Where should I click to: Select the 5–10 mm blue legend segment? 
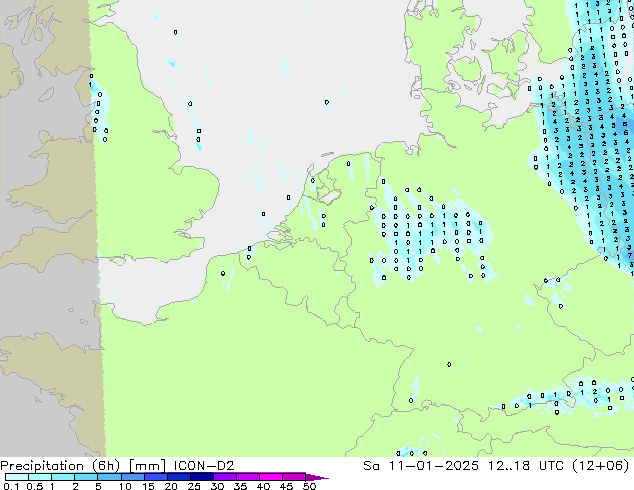(x=110, y=477)
